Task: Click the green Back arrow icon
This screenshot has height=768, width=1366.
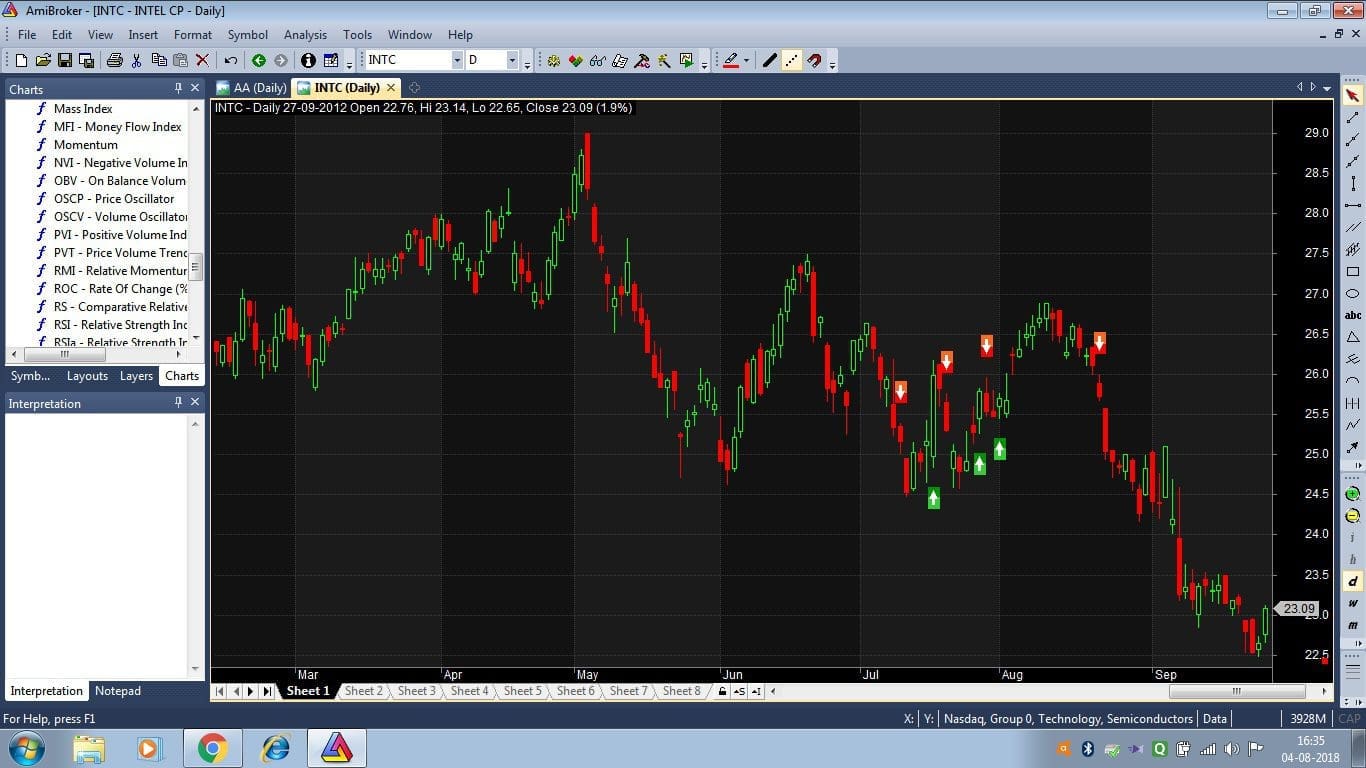Action: pos(258,60)
